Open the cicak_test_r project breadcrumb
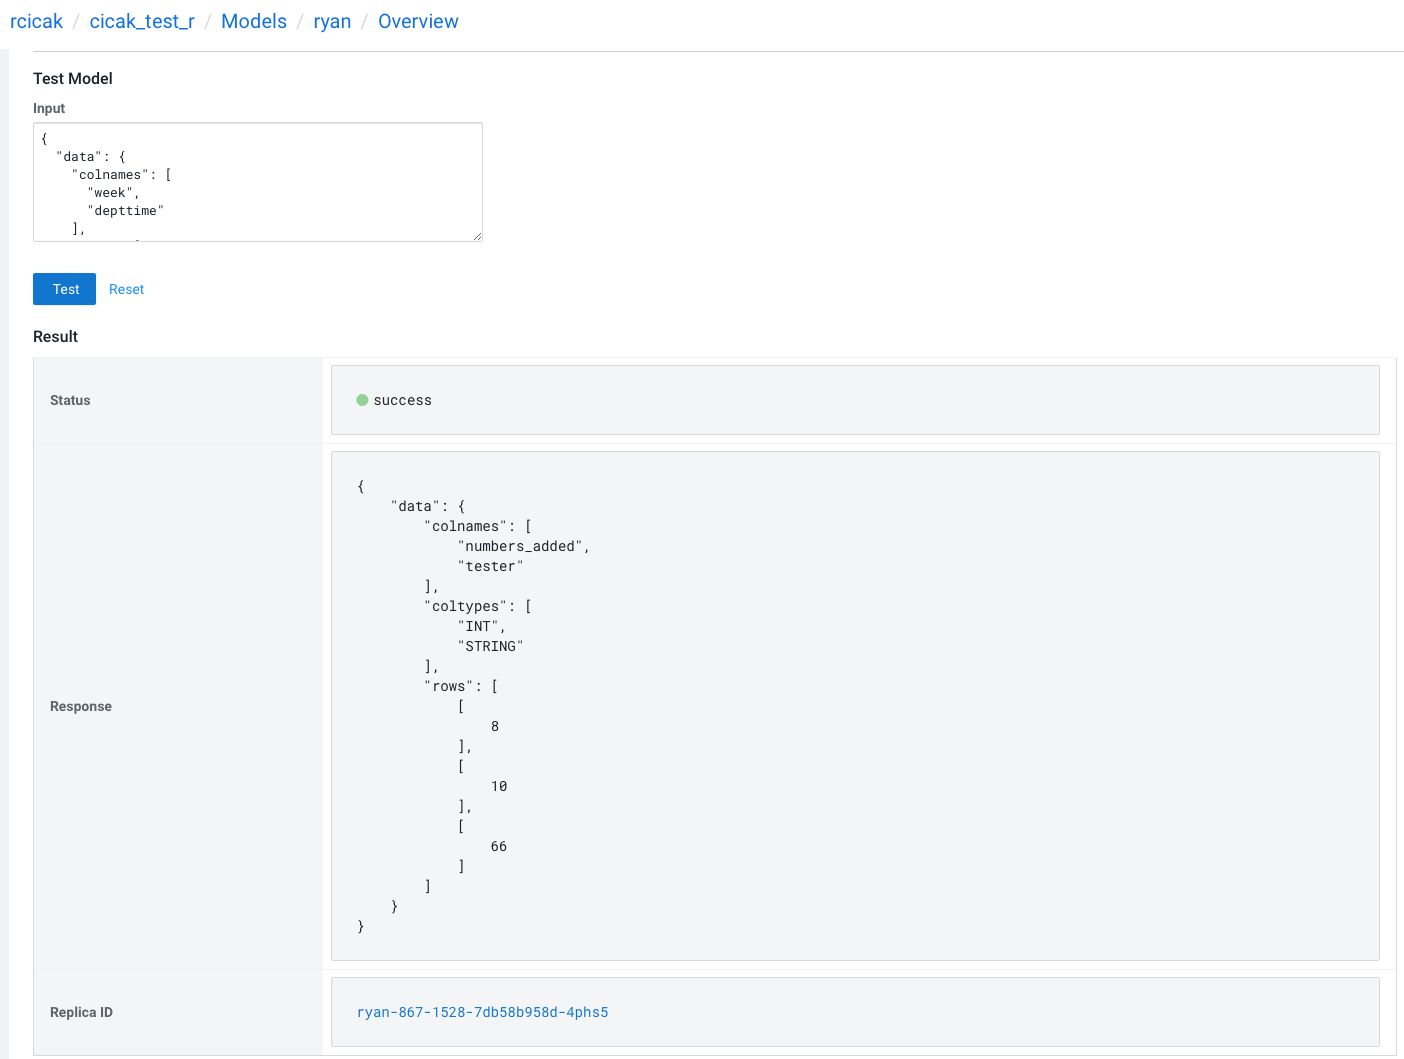The width and height of the screenshot is (1404, 1059). [x=142, y=21]
